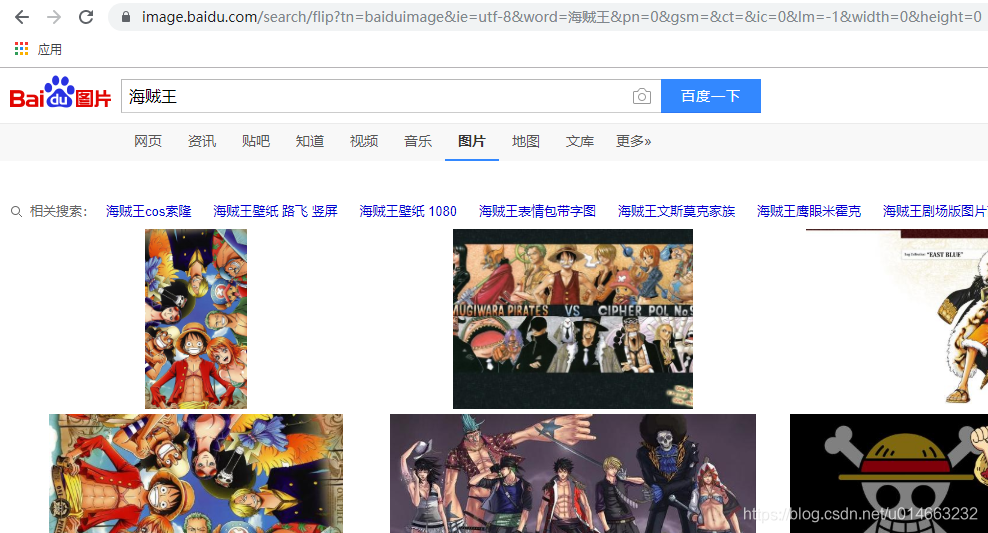Switch to the 音乐 tab

(x=418, y=141)
